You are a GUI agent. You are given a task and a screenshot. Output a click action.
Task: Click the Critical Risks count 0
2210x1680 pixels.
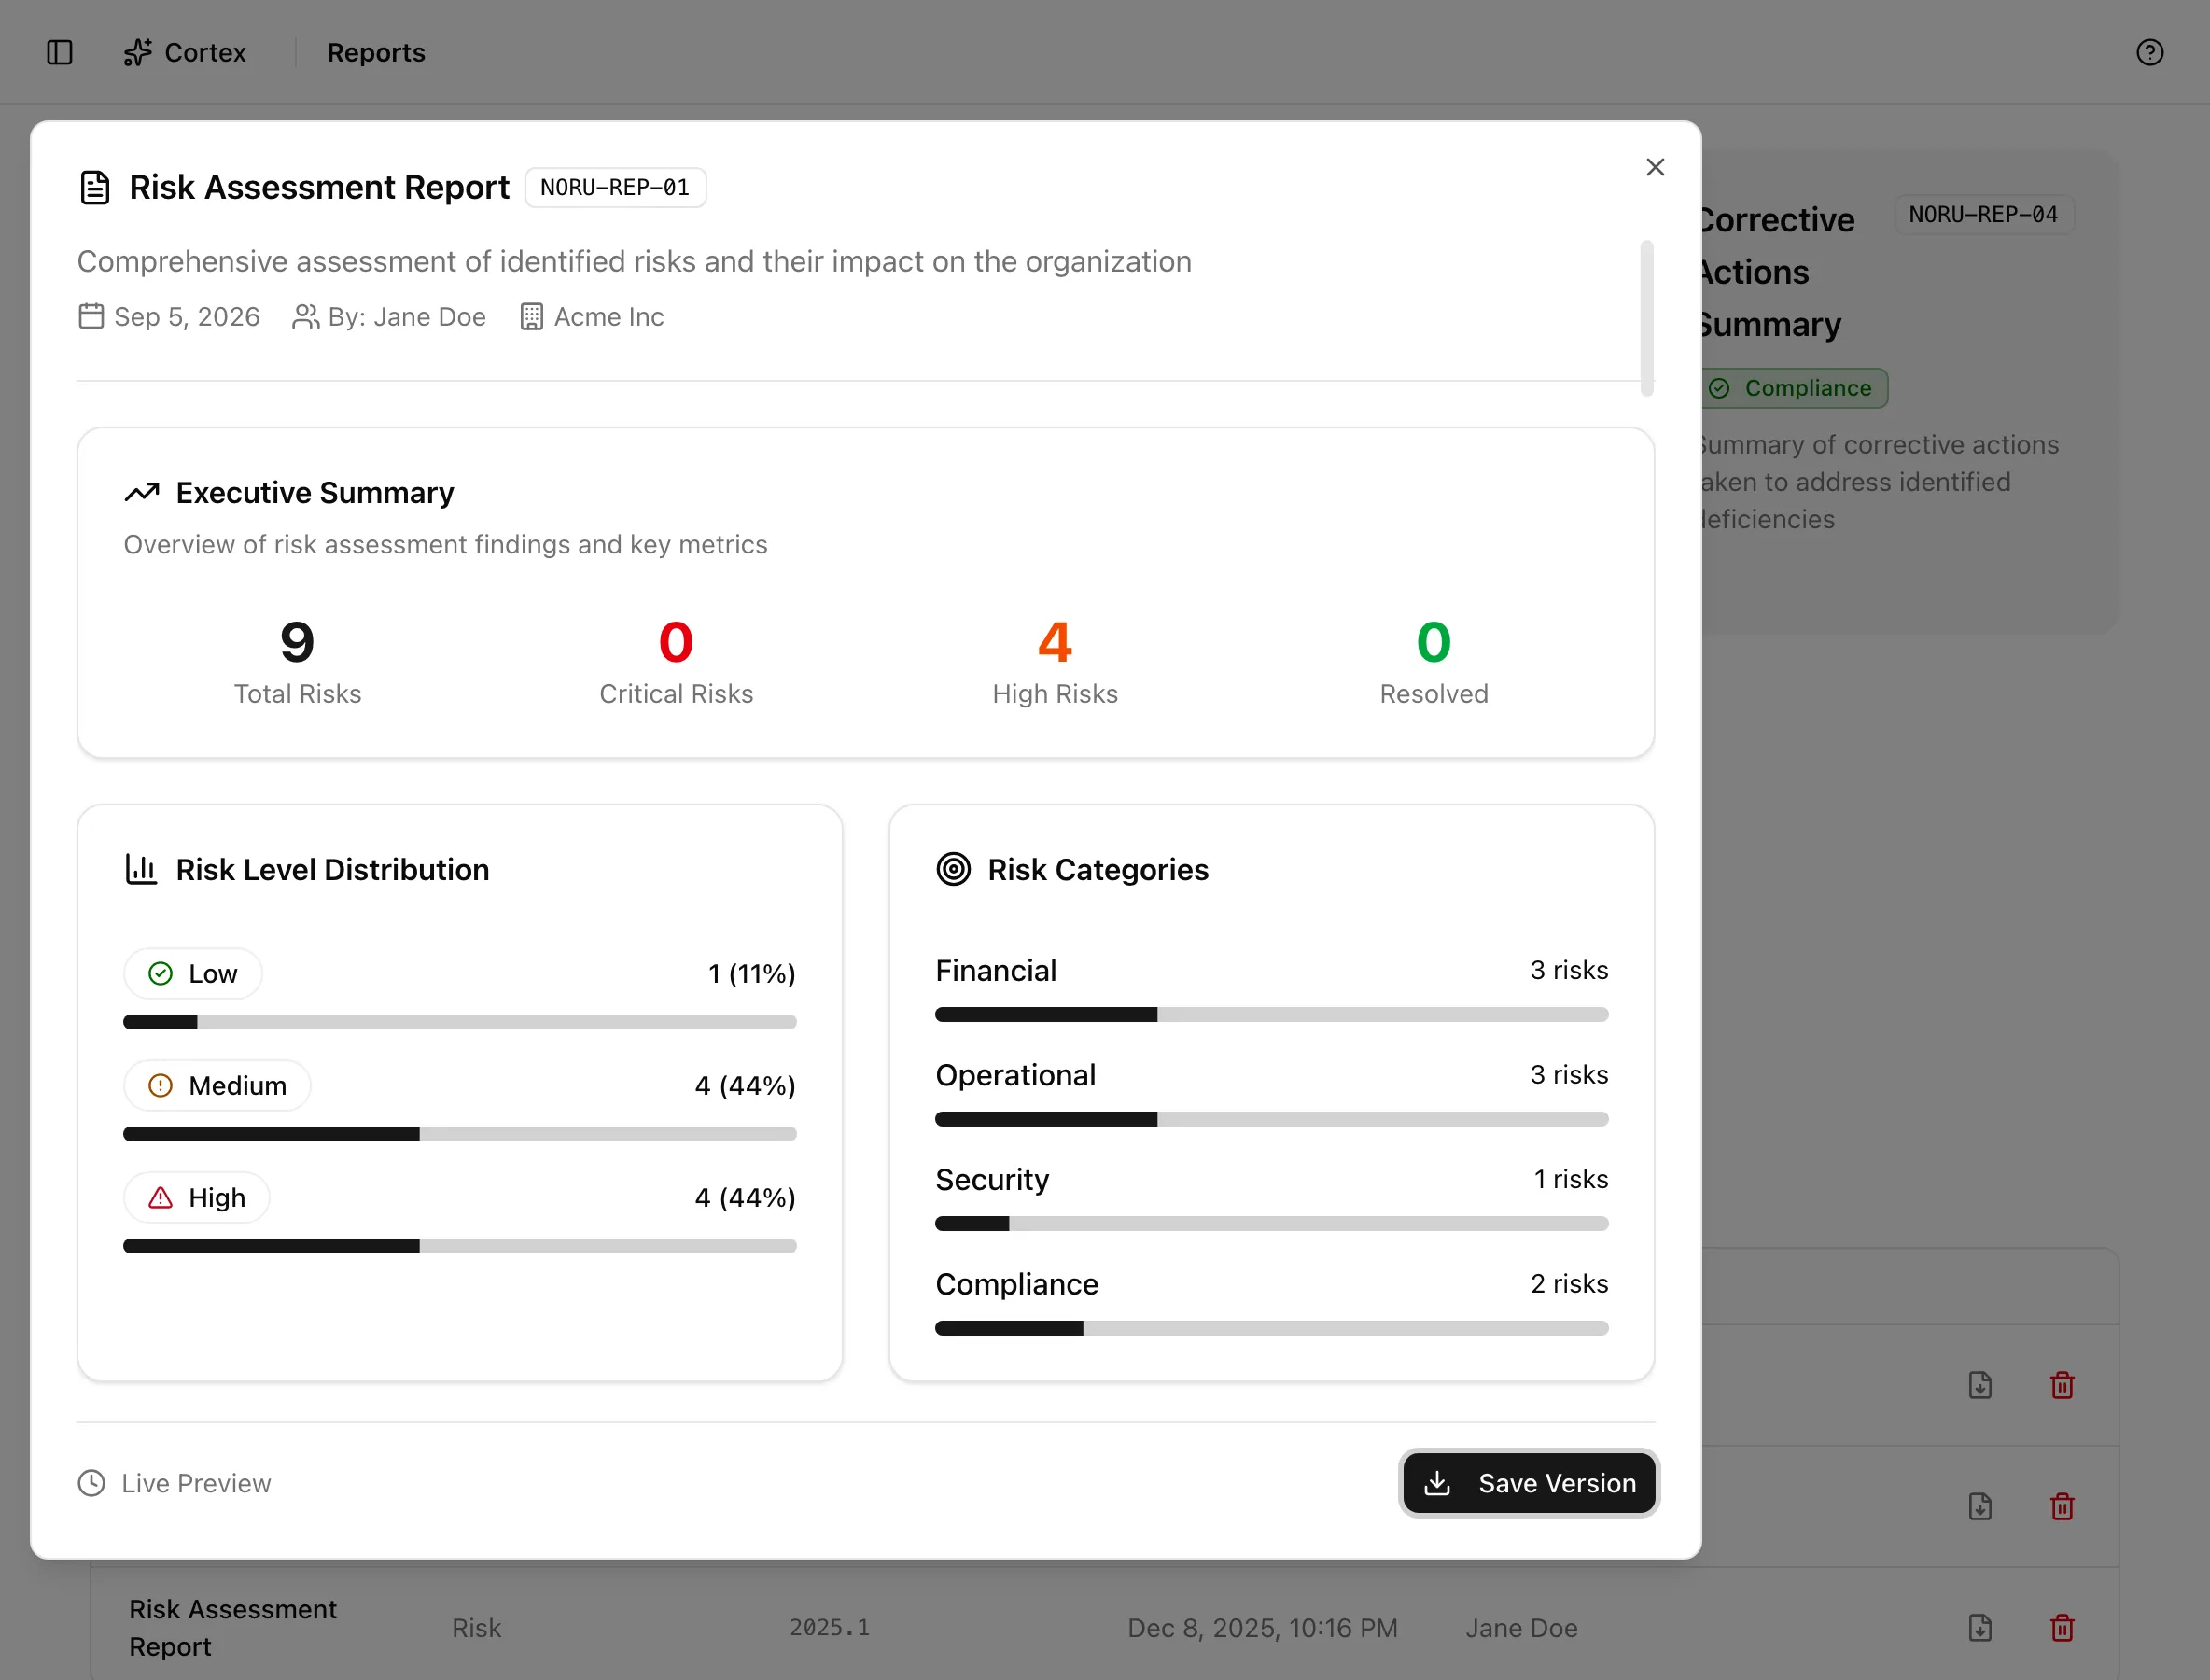point(676,641)
